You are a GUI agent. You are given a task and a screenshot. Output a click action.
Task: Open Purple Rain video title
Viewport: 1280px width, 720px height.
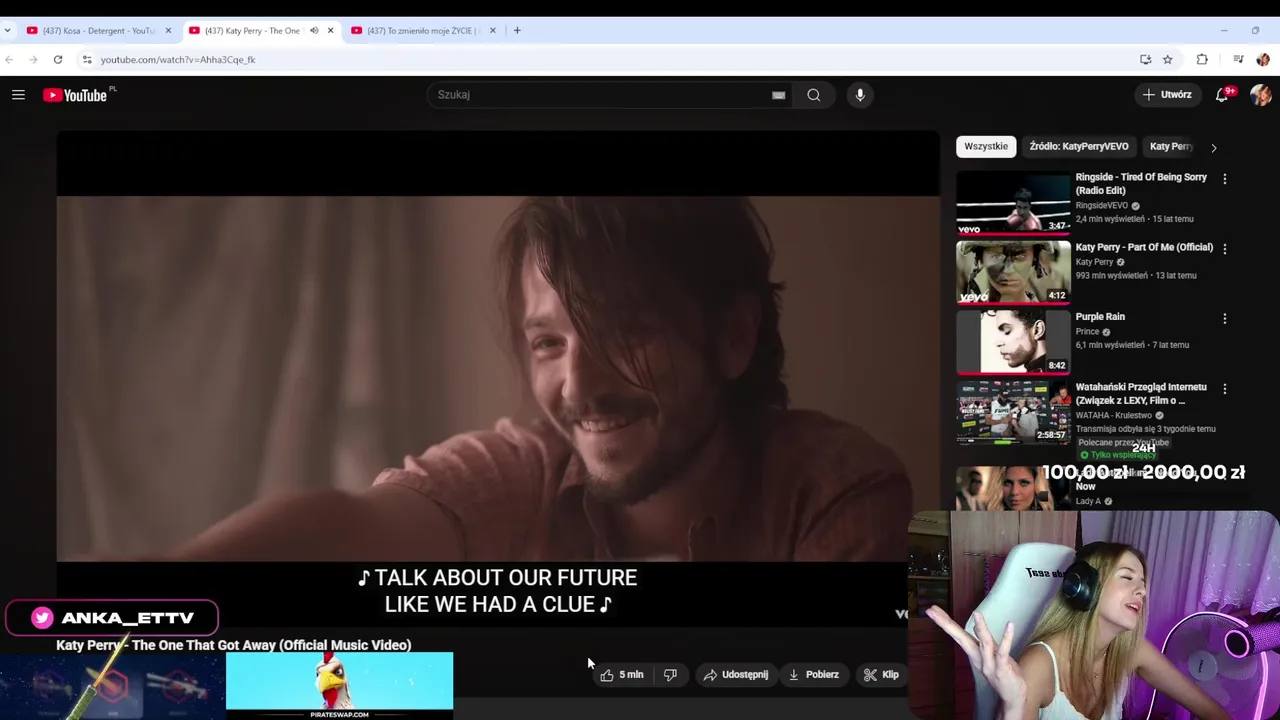pyautogui.click(x=1100, y=317)
